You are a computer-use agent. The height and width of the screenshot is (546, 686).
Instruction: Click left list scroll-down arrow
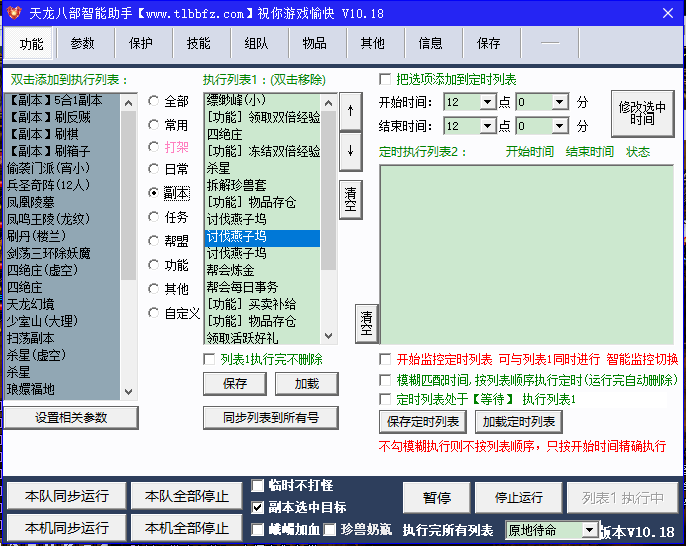(x=128, y=391)
